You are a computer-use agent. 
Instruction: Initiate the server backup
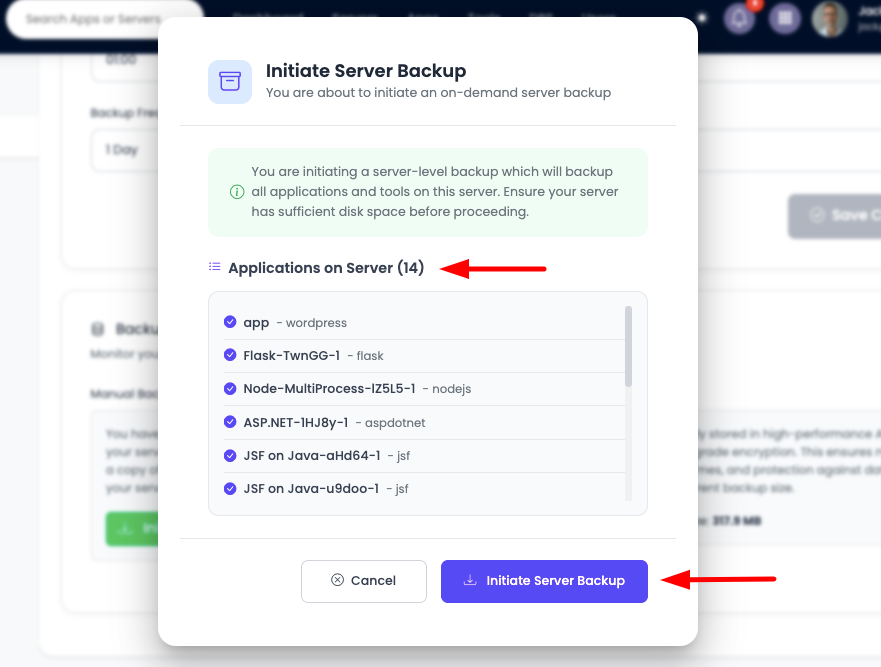pyautogui.click(x=544, y=581)
